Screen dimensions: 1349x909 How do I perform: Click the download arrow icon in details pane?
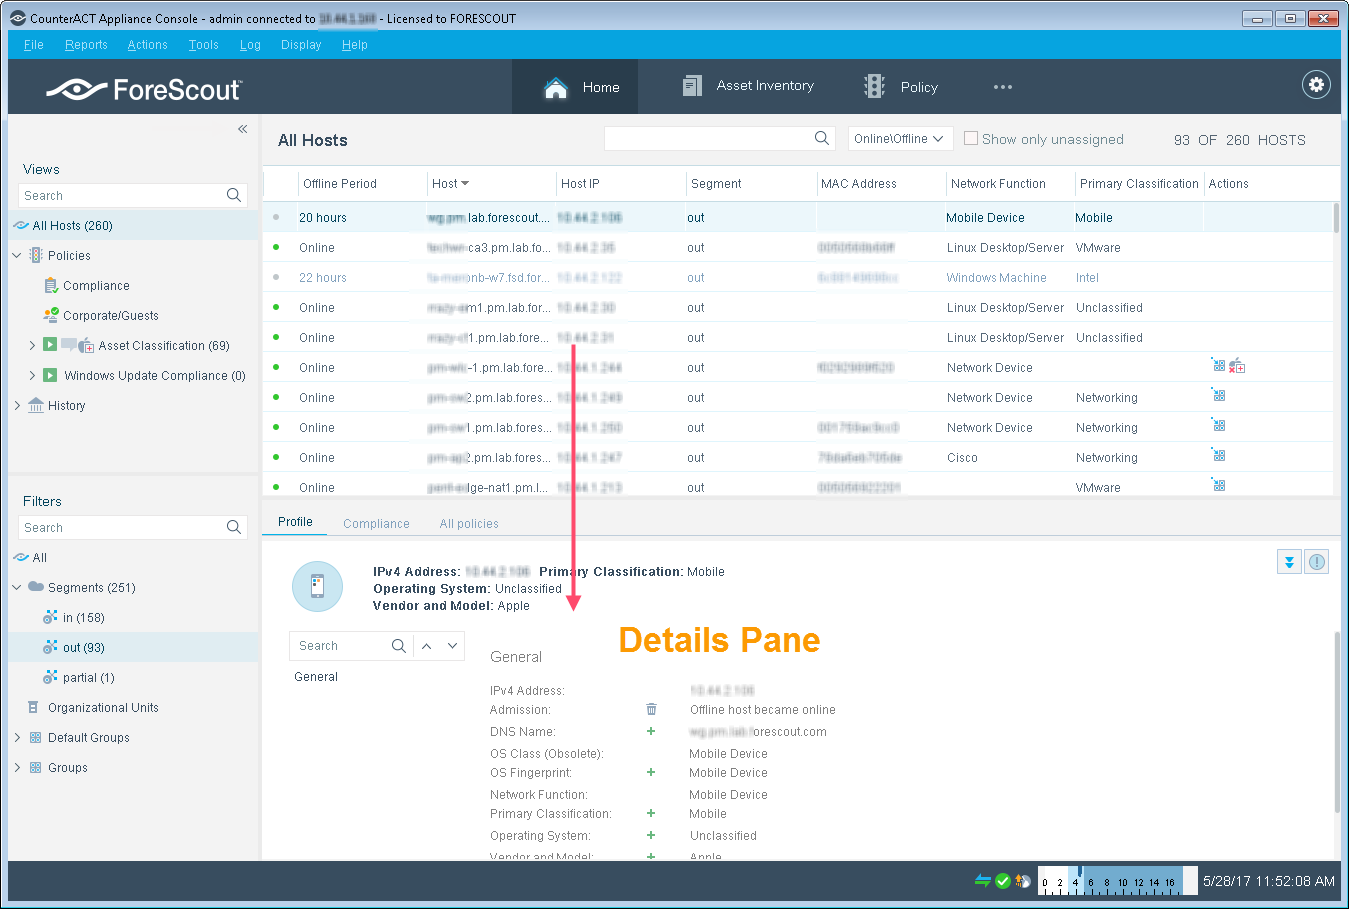pyautogui.click(x=1289, y=562)
